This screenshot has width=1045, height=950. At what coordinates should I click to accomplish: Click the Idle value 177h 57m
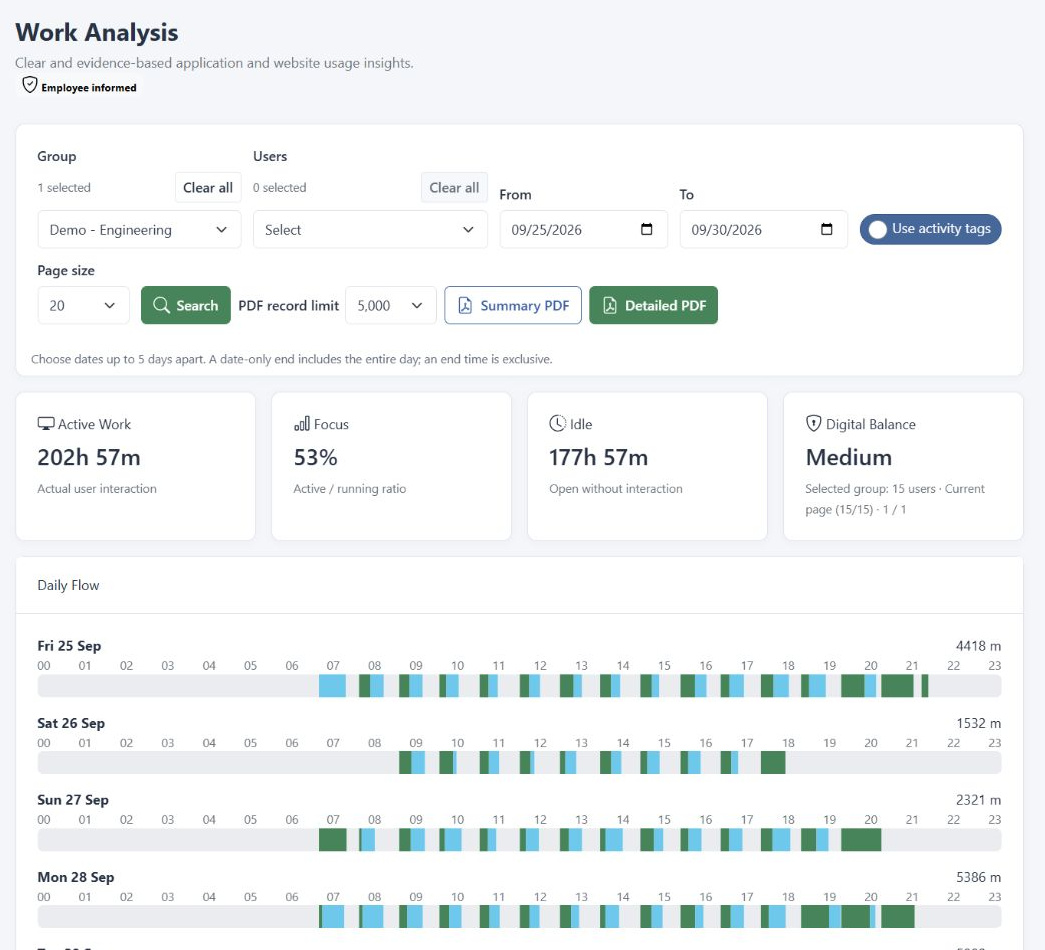(x=598, y=457)
